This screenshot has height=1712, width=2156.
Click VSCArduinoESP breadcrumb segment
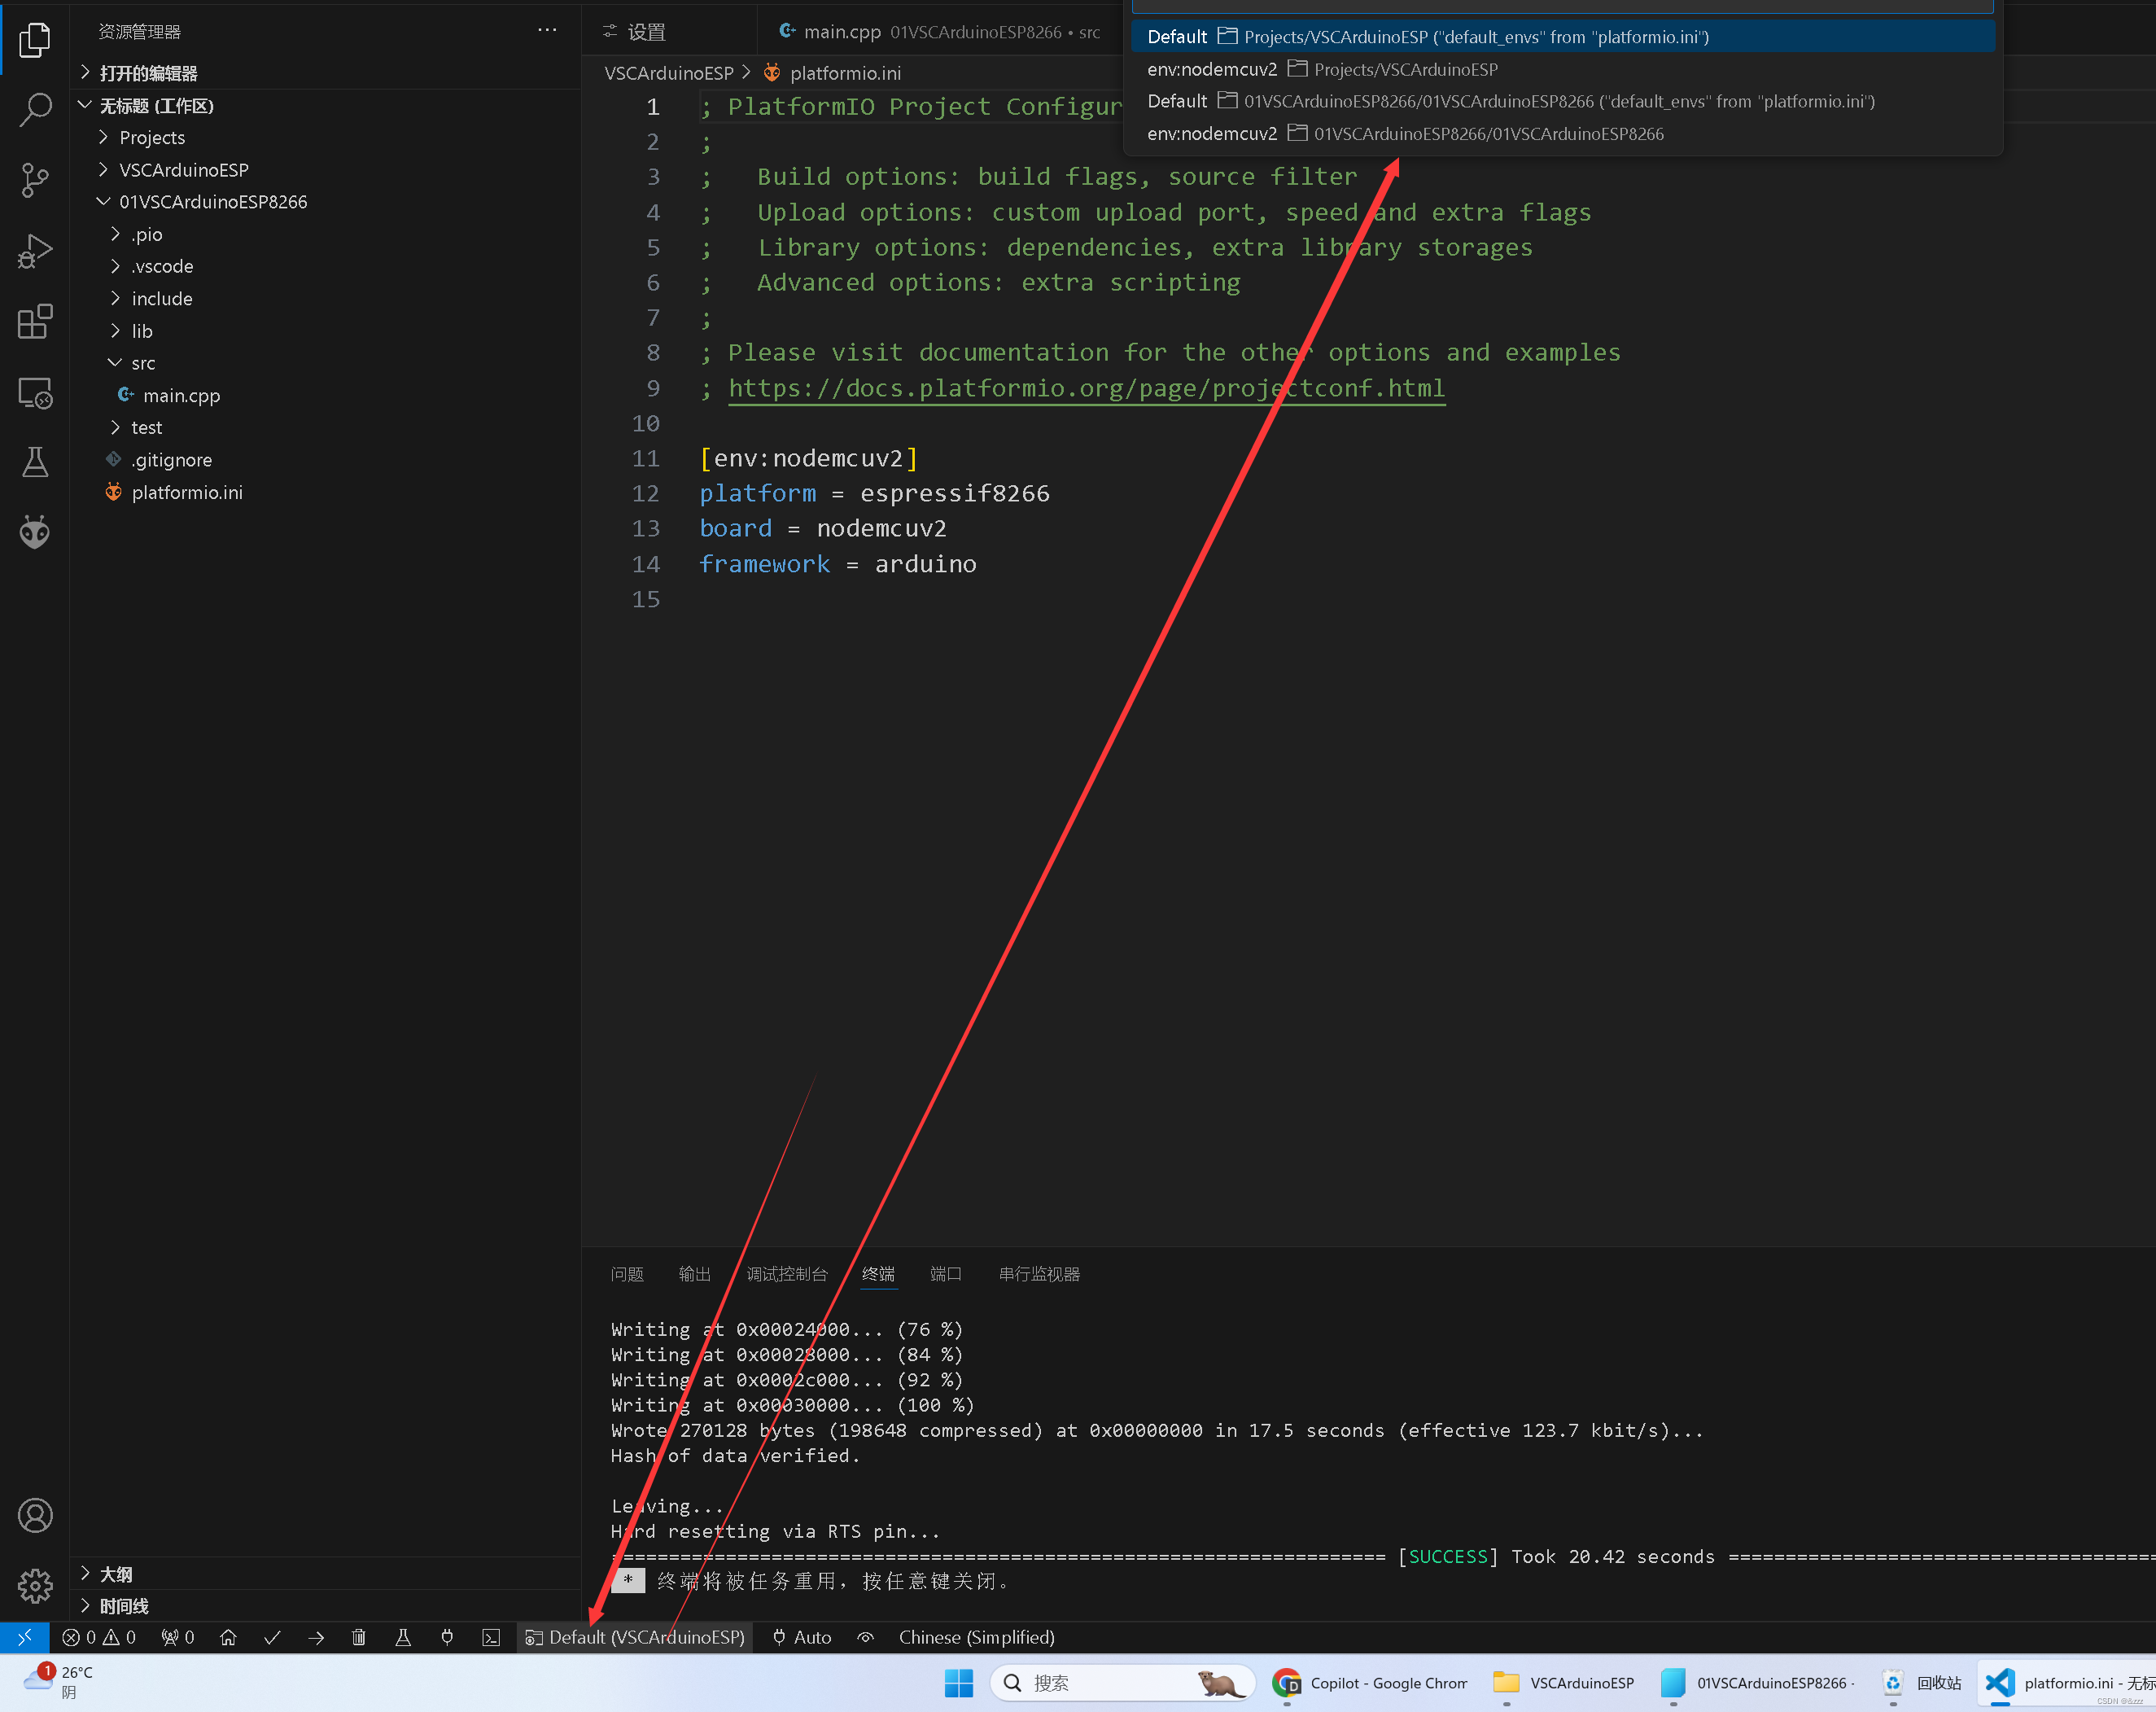point(669,73)
